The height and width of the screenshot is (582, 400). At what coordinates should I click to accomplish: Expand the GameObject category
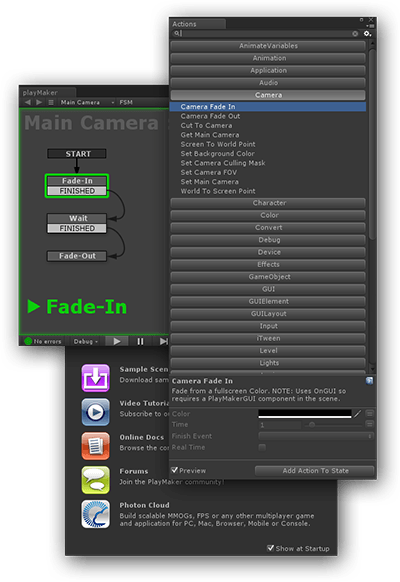(268, 277)
